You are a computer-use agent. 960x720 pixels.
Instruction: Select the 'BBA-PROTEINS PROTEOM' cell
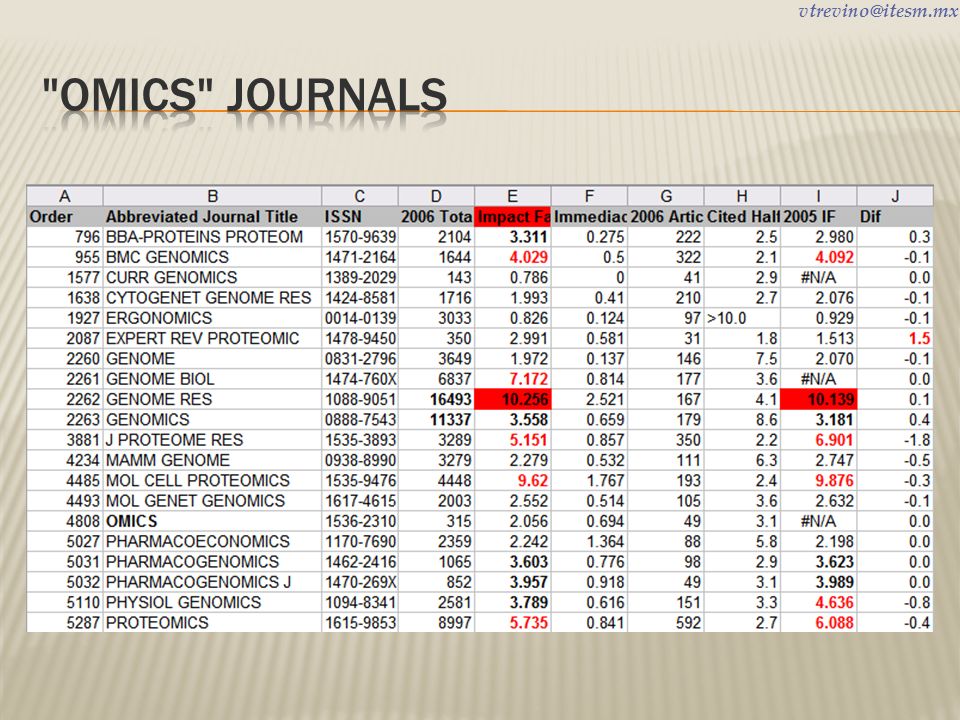point(212,237)
